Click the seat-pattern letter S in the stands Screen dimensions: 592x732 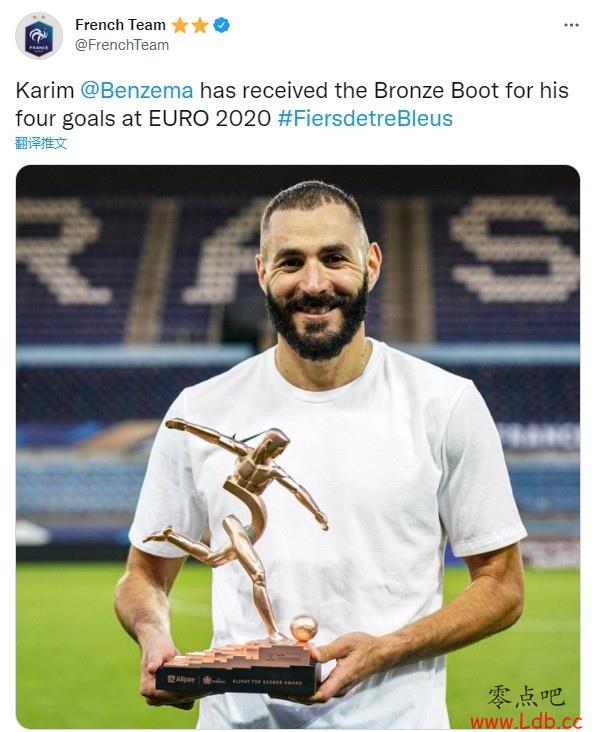click(516, 250)
